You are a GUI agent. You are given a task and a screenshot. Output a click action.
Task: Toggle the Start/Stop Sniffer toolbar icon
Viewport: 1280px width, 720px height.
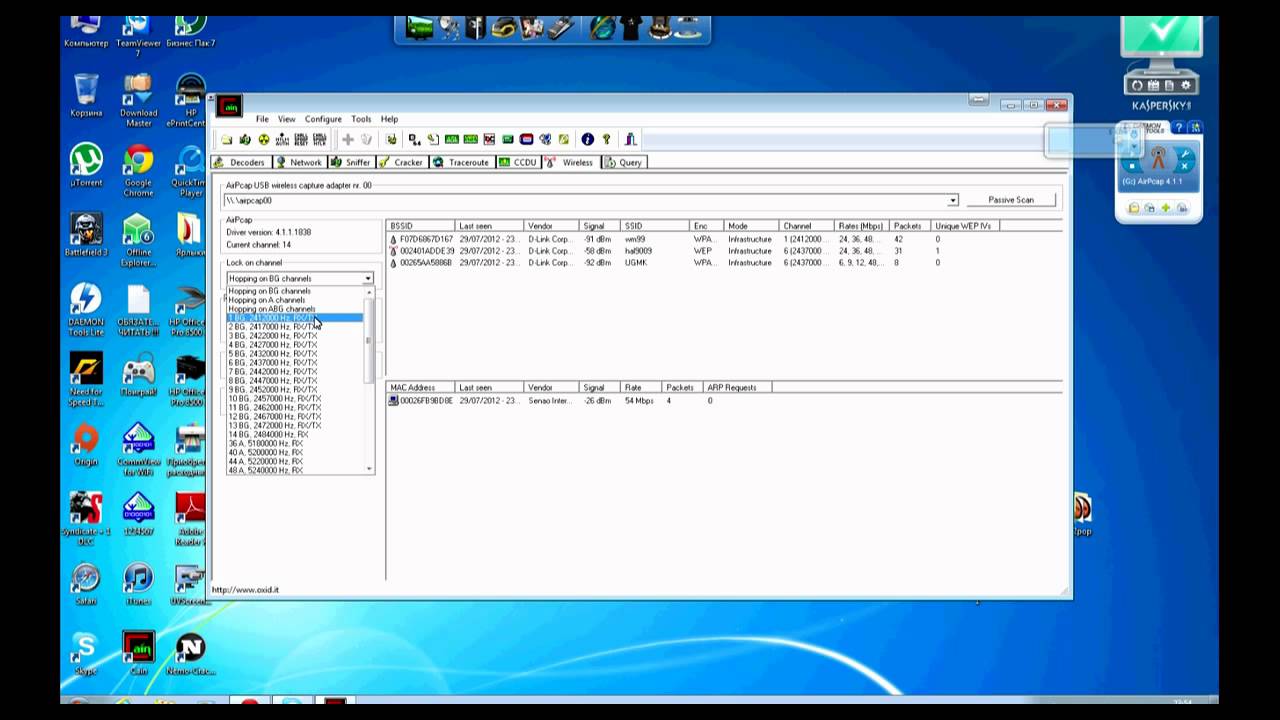coord(245,139)
